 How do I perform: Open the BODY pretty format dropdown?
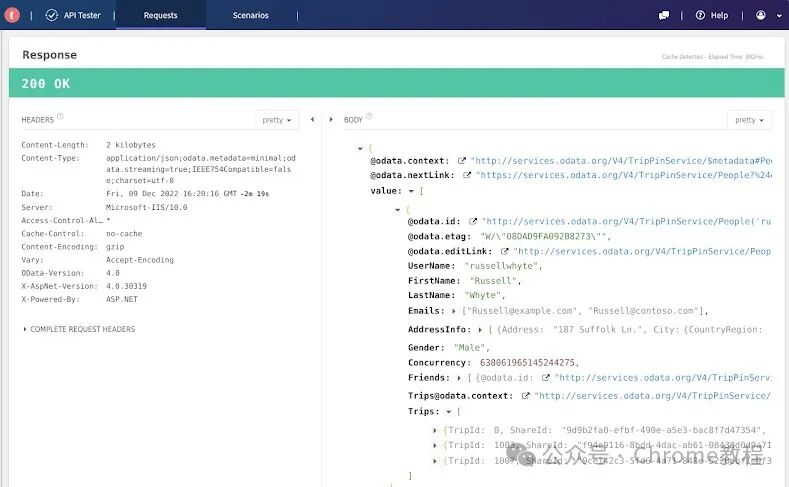749,120
